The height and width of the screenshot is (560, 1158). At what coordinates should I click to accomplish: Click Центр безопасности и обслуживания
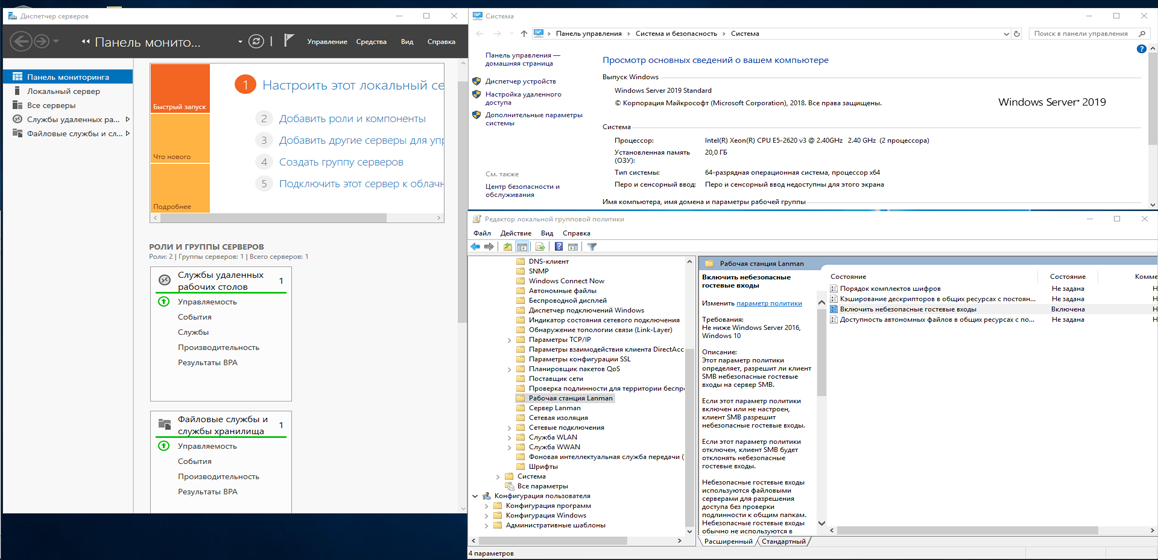522,191
